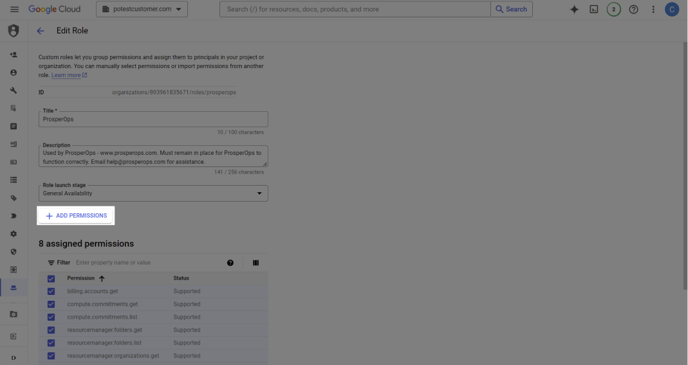The height and width of the screenshot is (365, 688).
Task: Click the page vertical scrollbar
Action: (x=685, y=166)
